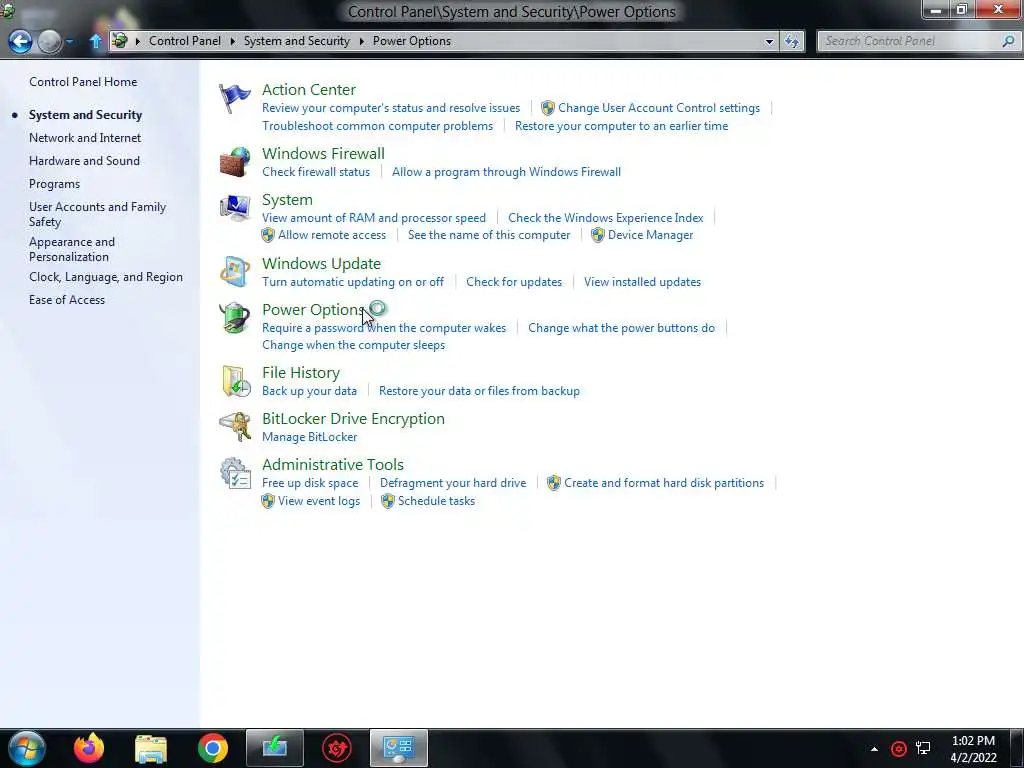Click the Windows Update icon
Viewport: 1024px width, 768px height.
(234, 272)
